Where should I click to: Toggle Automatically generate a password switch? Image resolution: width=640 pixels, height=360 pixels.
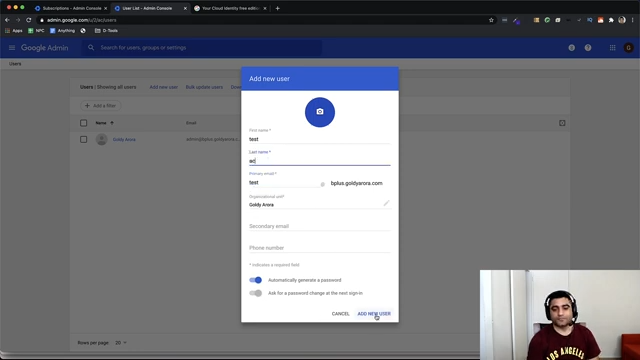256,280
